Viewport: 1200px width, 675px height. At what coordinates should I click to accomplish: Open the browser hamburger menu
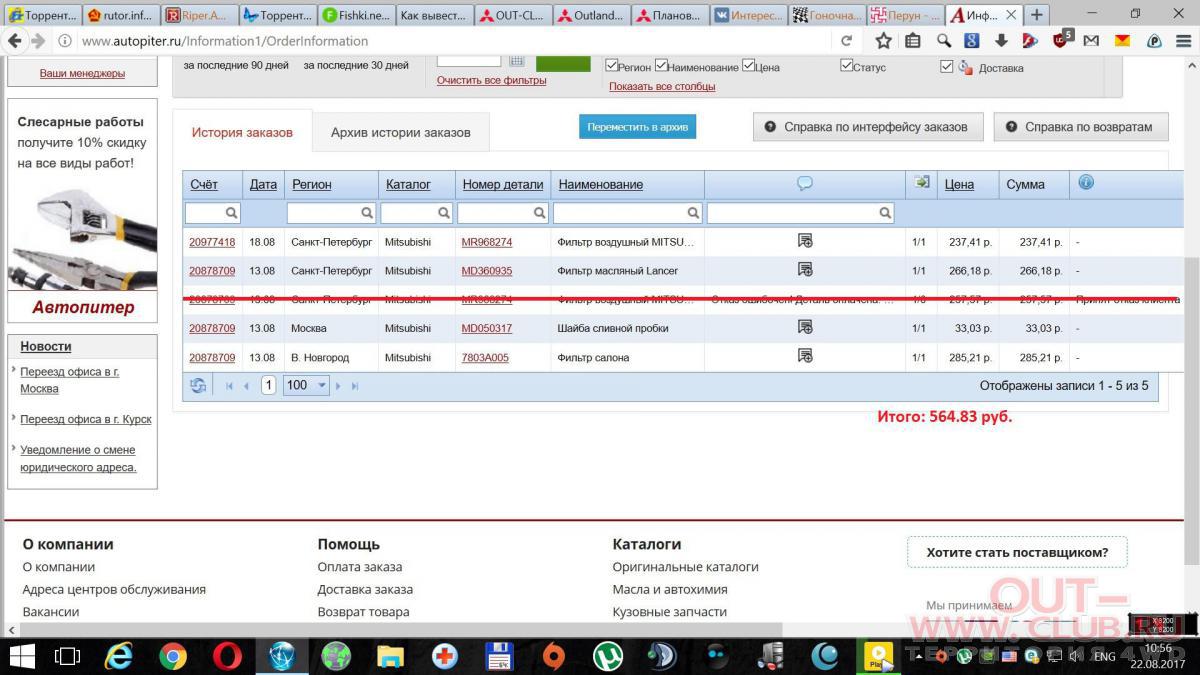coord(1185,41)
